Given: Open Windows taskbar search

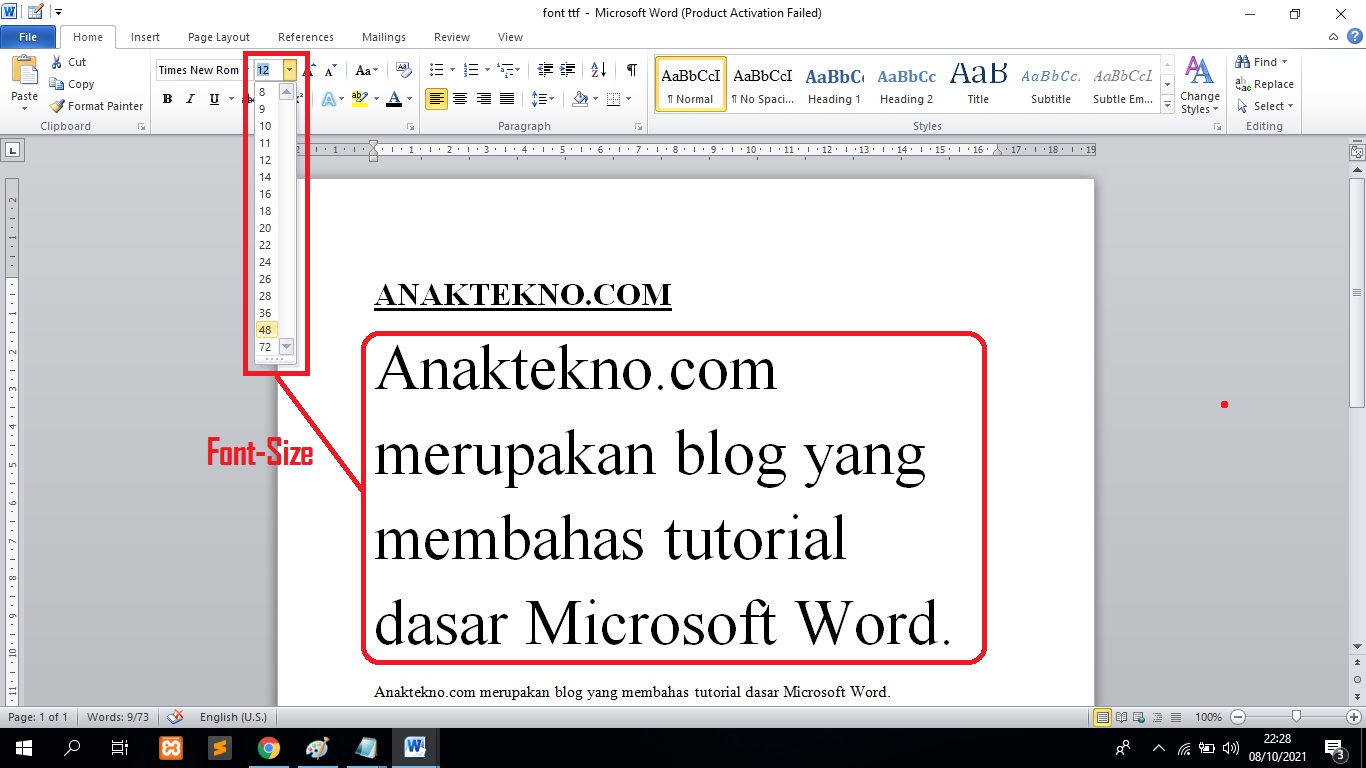Looking at the screenshot, I should 72,748.
